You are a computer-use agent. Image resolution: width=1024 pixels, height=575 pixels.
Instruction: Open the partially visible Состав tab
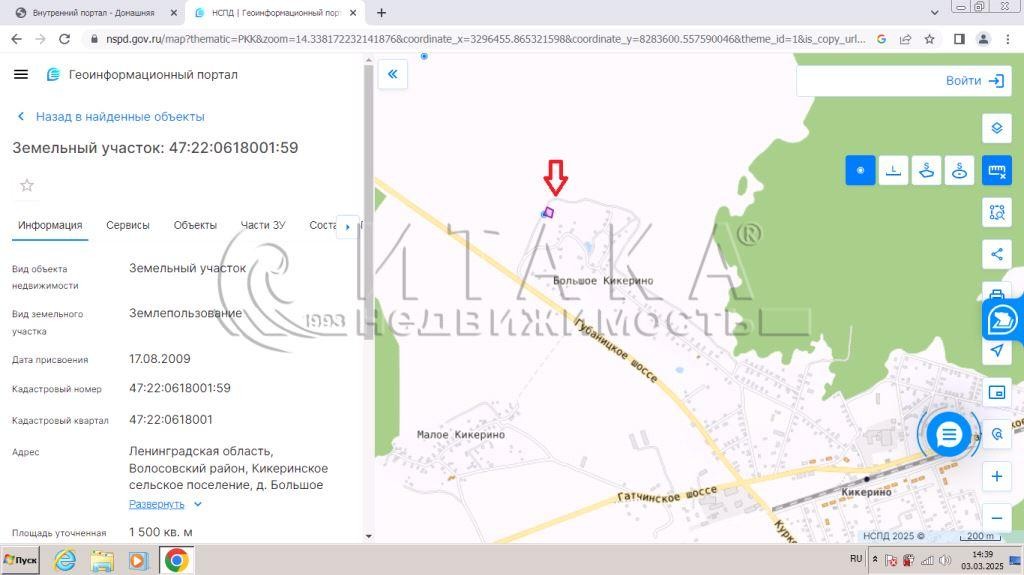(x=323, y=225)
